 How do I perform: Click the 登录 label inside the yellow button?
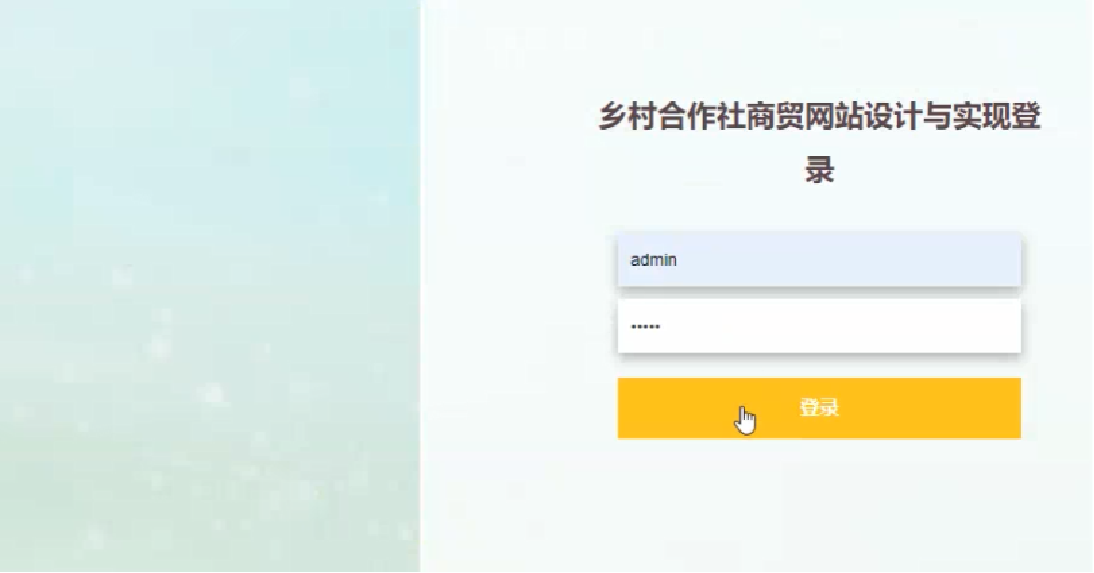coord(819,408)
